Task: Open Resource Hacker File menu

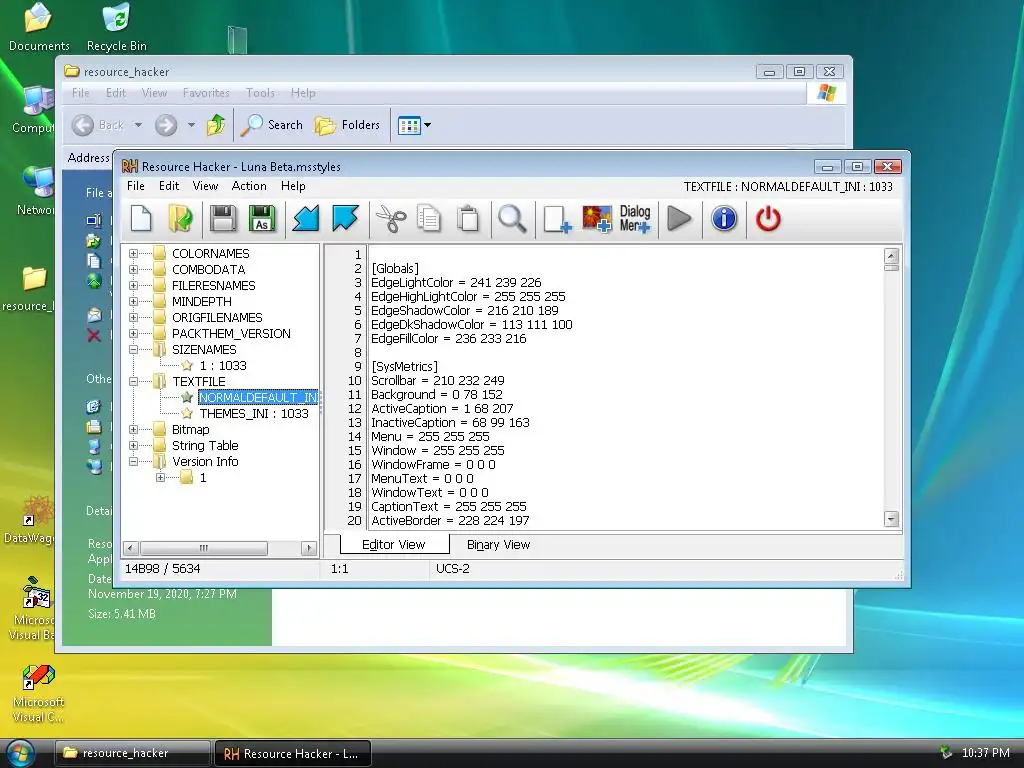Action: (x=136, y=186)
